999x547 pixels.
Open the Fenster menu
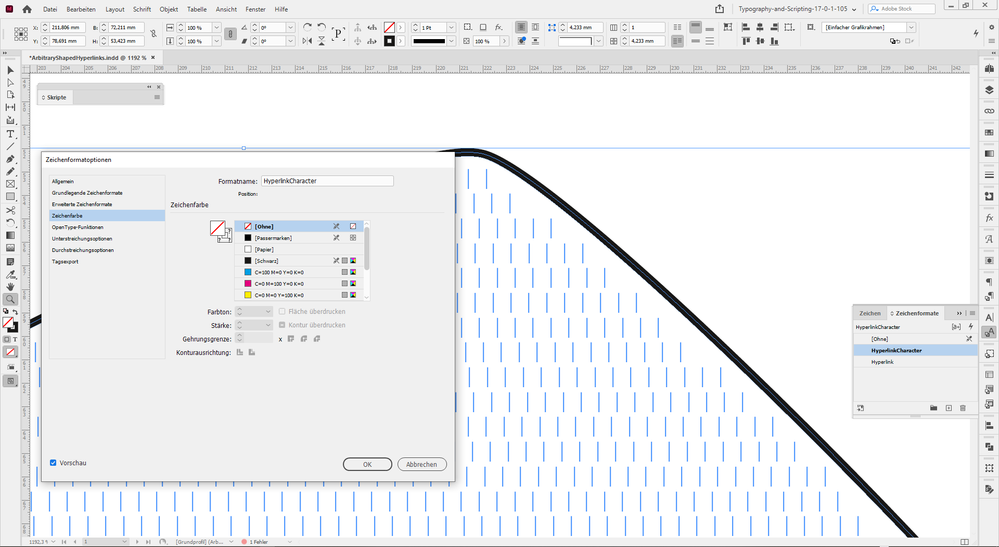(255, 9)
